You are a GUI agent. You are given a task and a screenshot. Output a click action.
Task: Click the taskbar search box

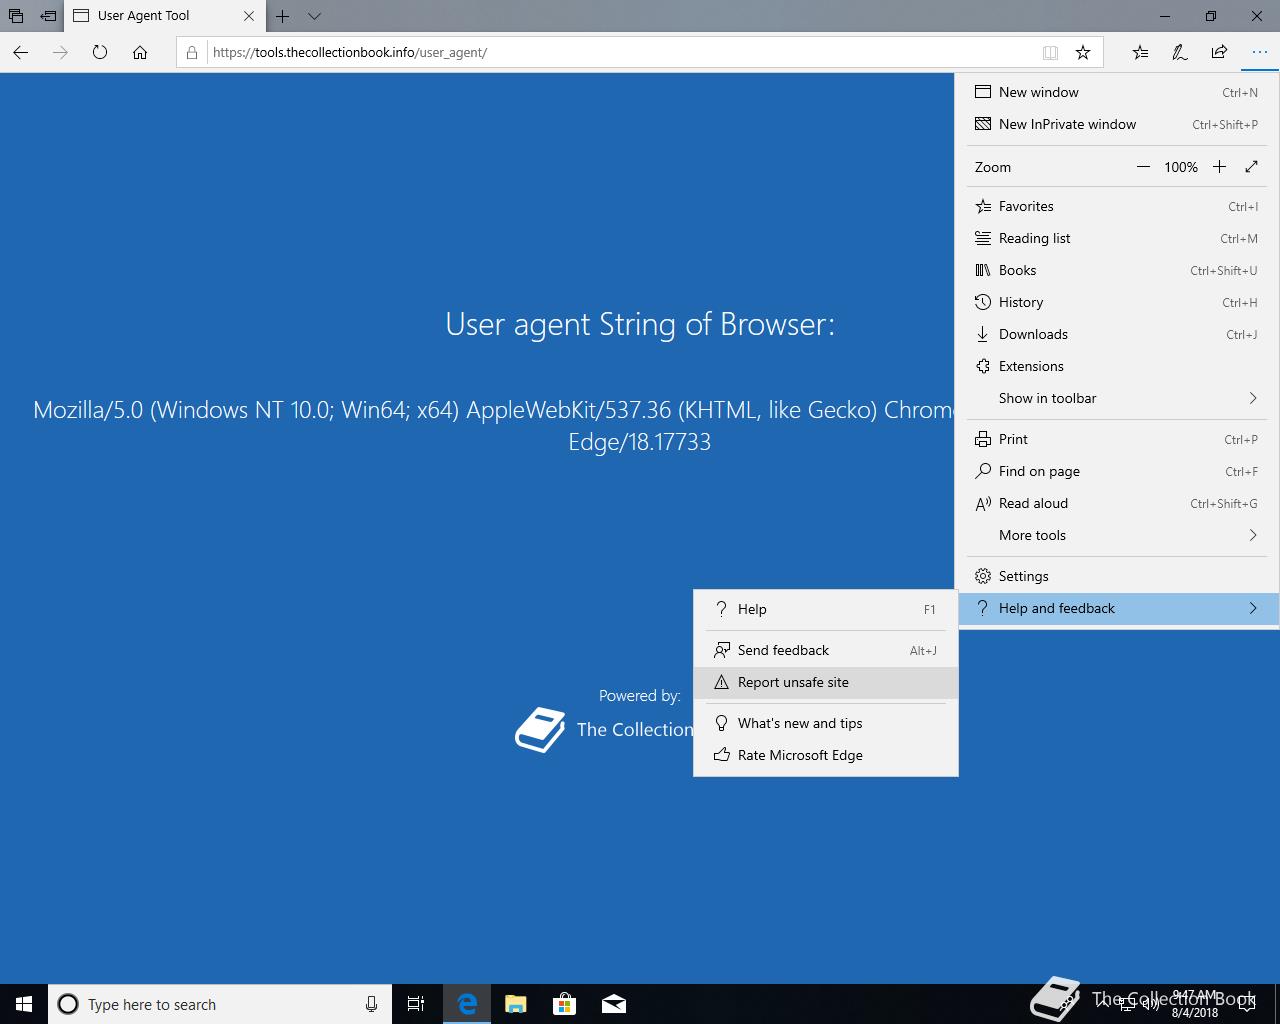[218, 1004]
